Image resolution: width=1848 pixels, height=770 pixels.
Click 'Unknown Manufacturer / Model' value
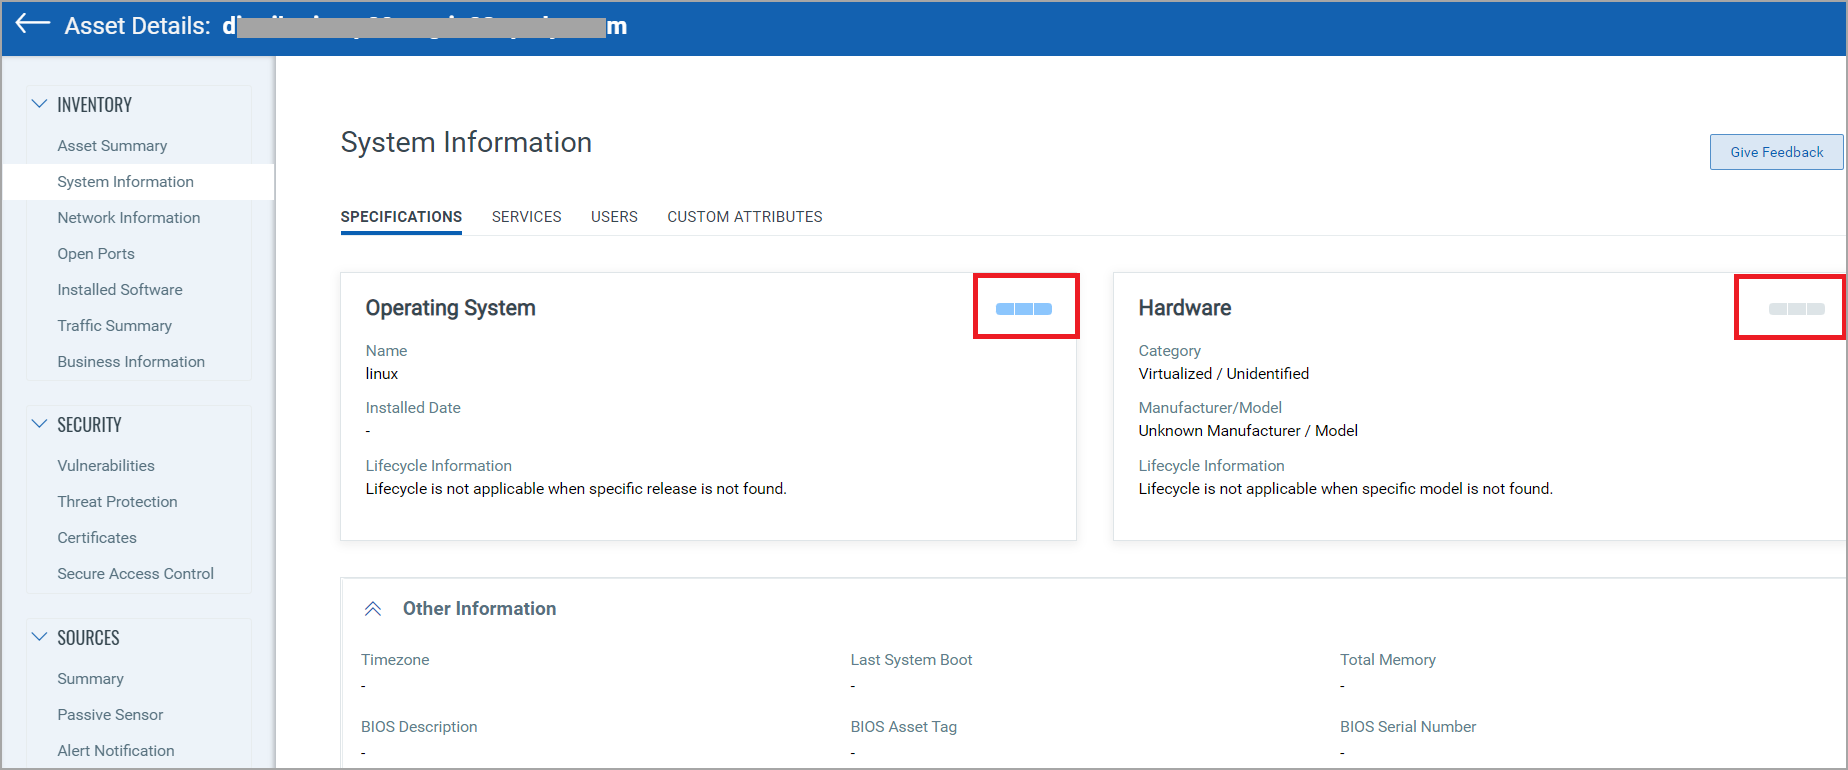tap(1248, 431)
